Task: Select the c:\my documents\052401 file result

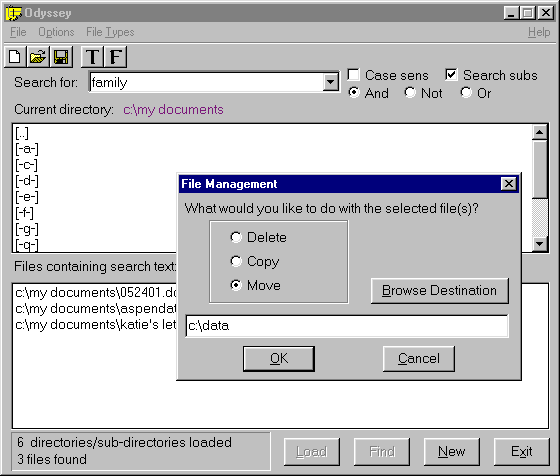Action: point(96,292)
